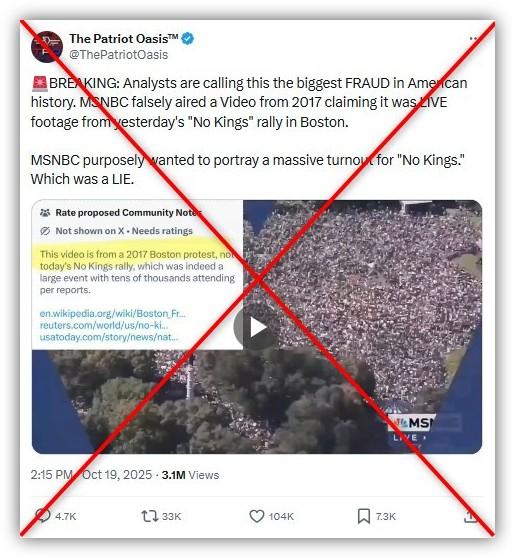
Task: Click the red siren emoji before BREAKING
Action: pyautogui.click(x=40, y=83)
